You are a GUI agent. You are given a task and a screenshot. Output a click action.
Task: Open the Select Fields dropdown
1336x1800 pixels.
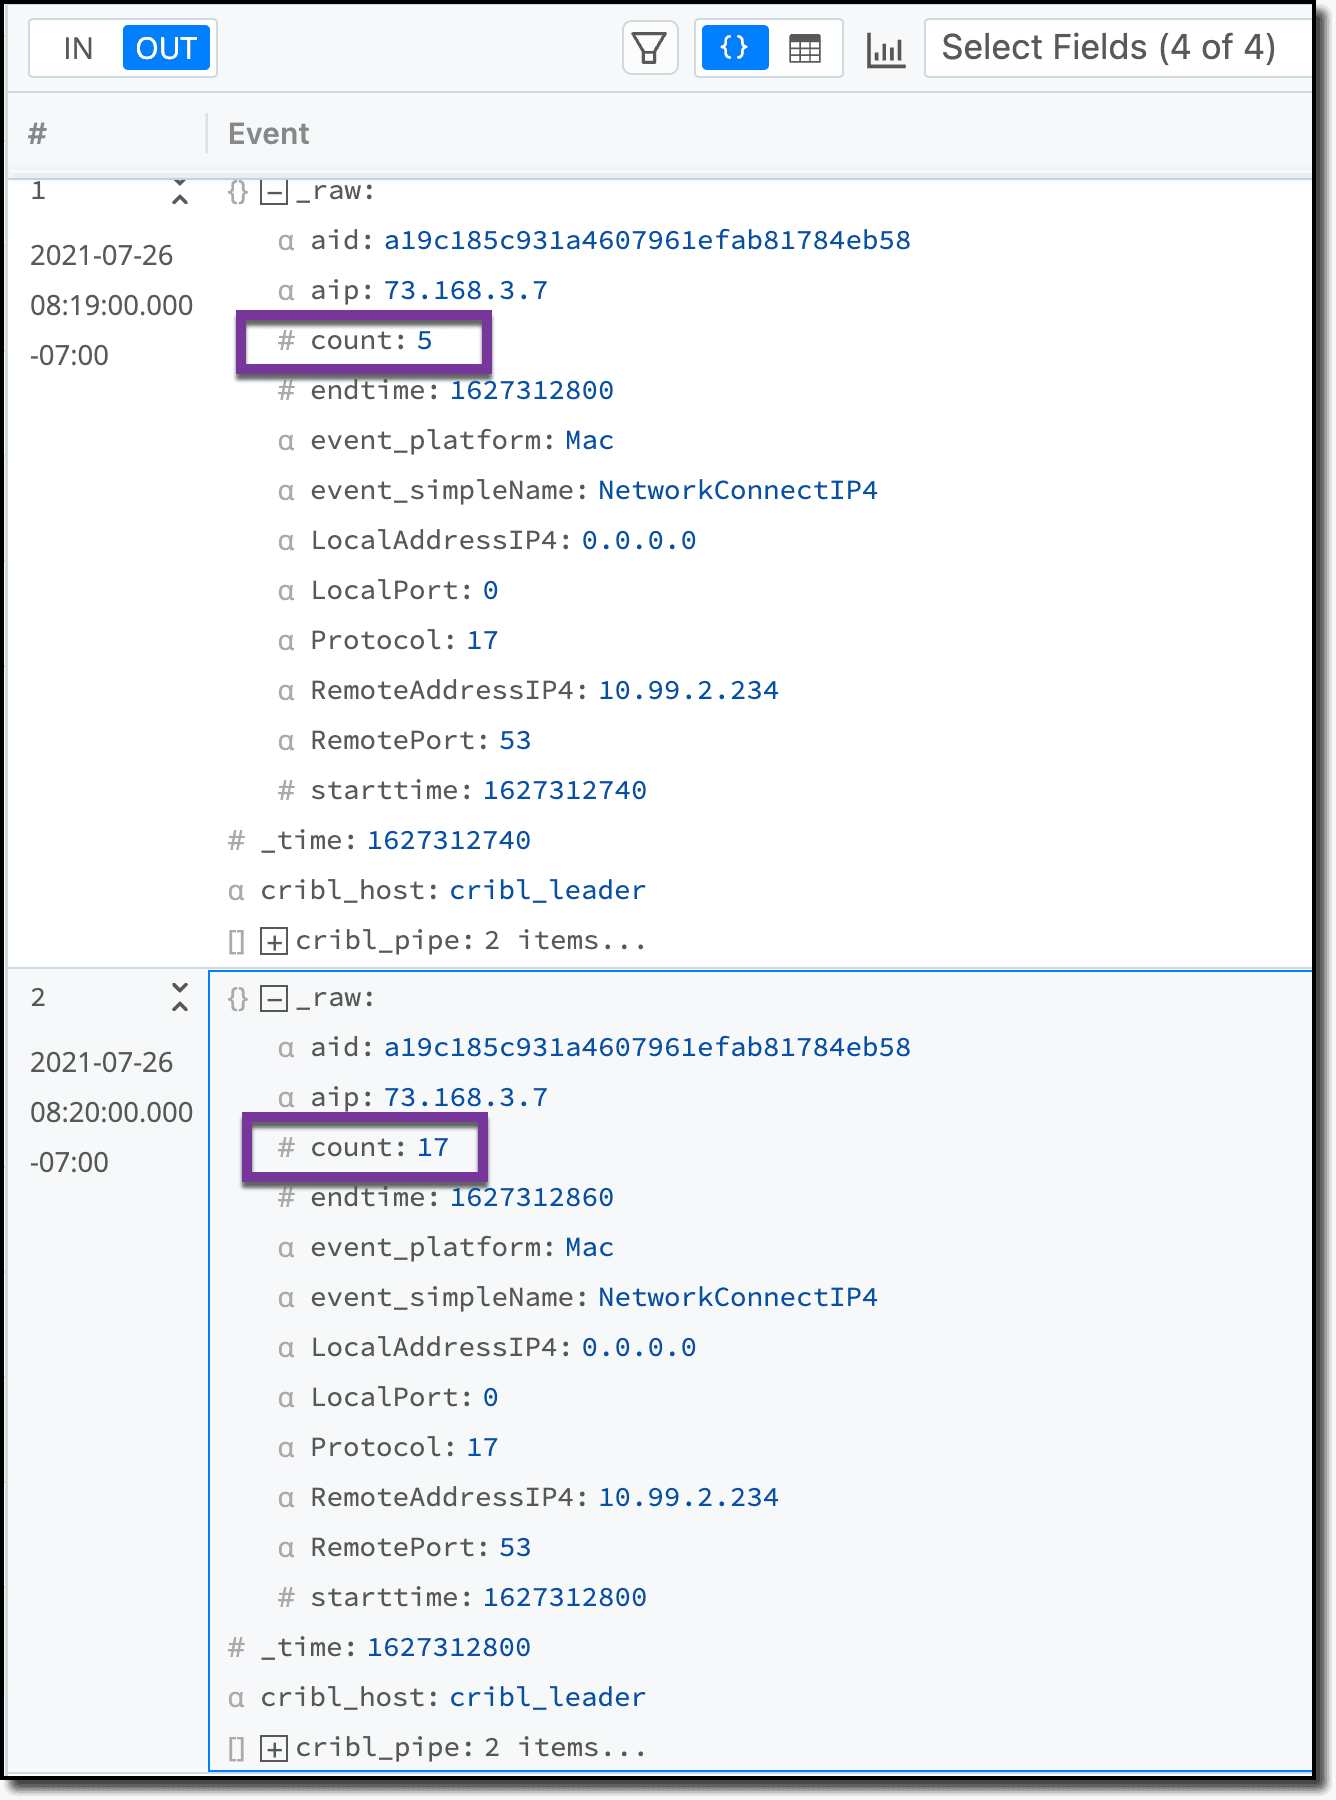[x=1110, y=48]
